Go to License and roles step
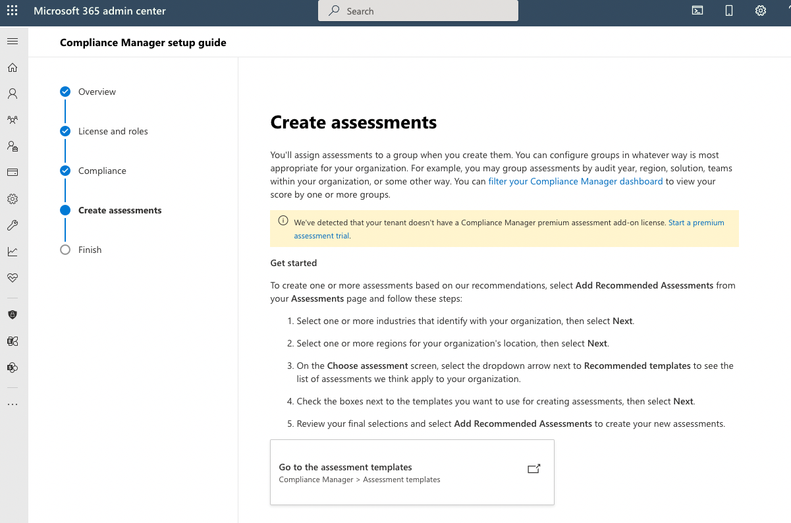791x523 pixels. 113,131
